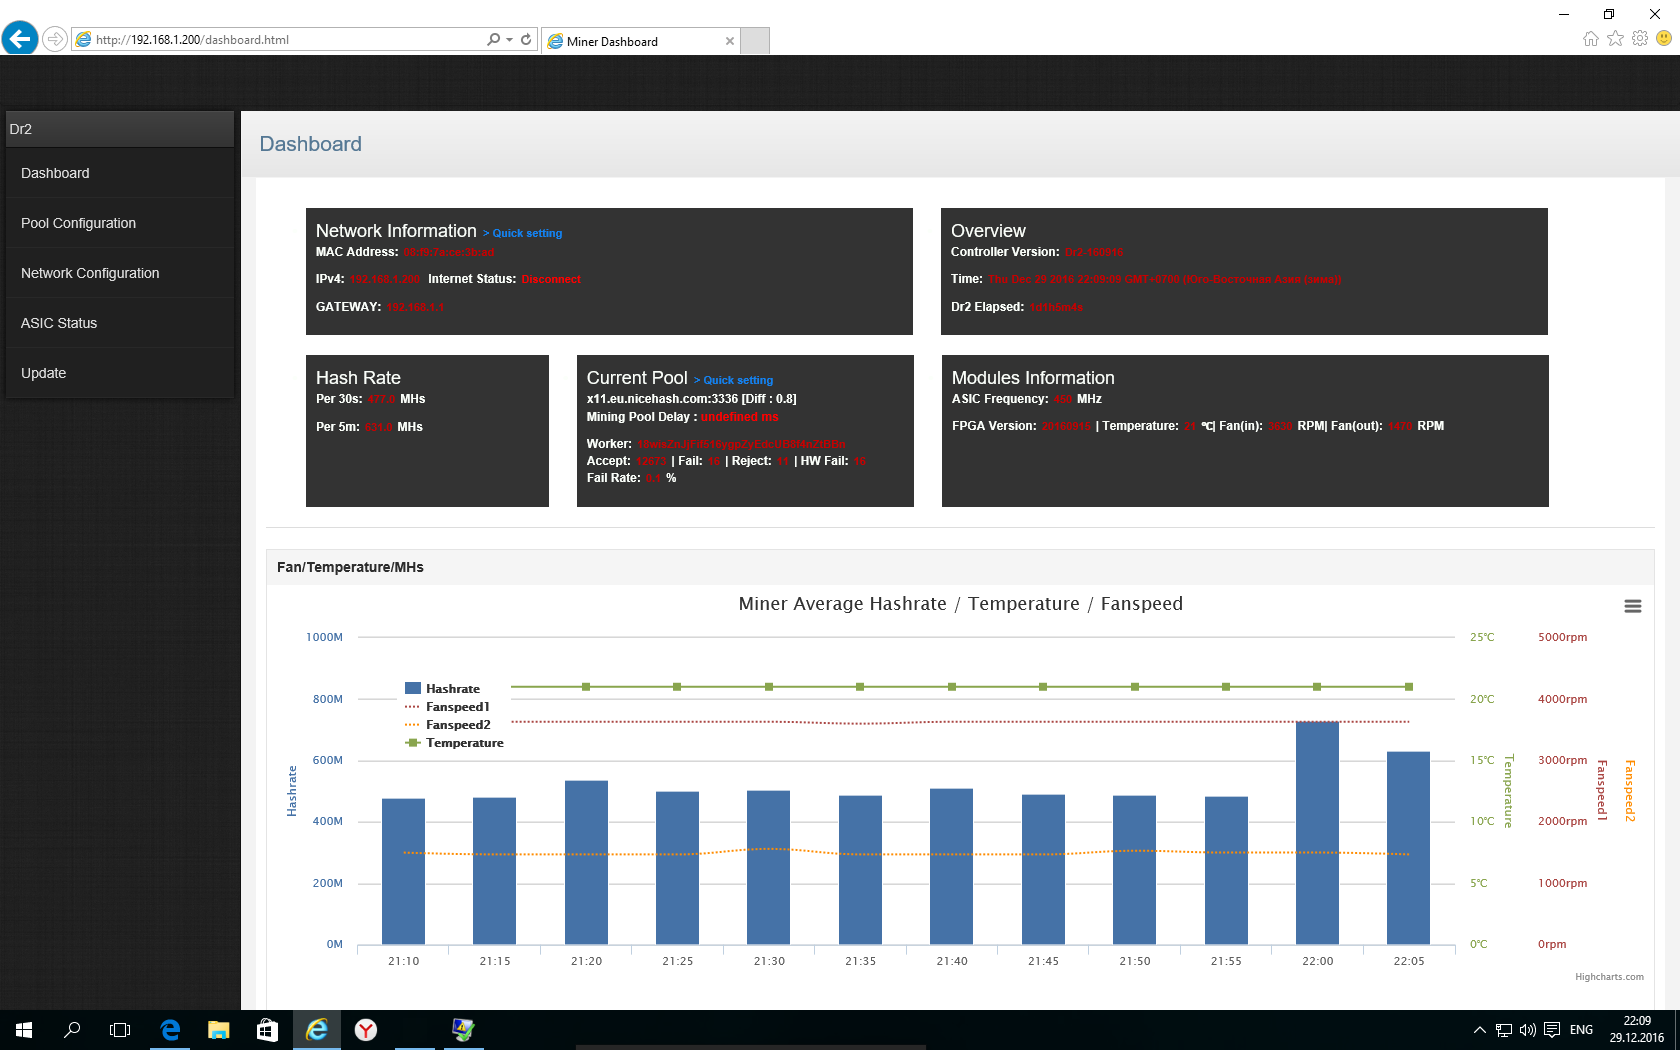Open browser Tools gear icon
The image size is (1680, 1050).
tap(1640, 39)
